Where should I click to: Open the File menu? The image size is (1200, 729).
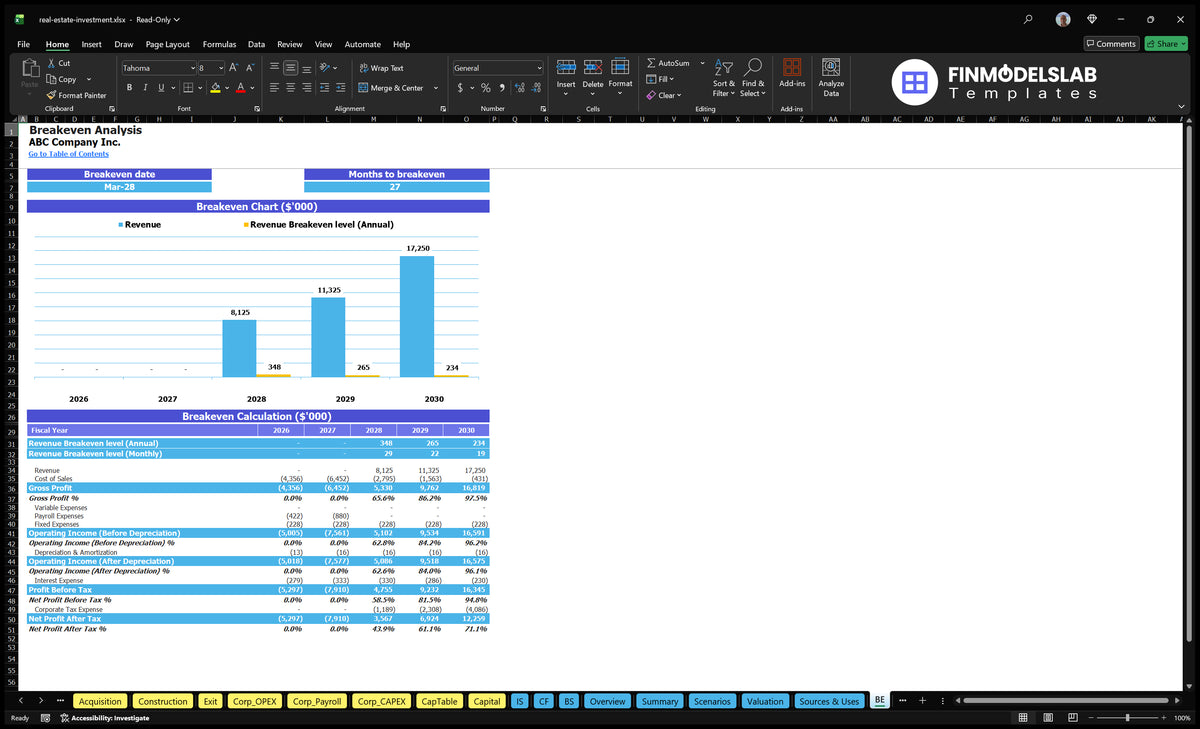23,44
